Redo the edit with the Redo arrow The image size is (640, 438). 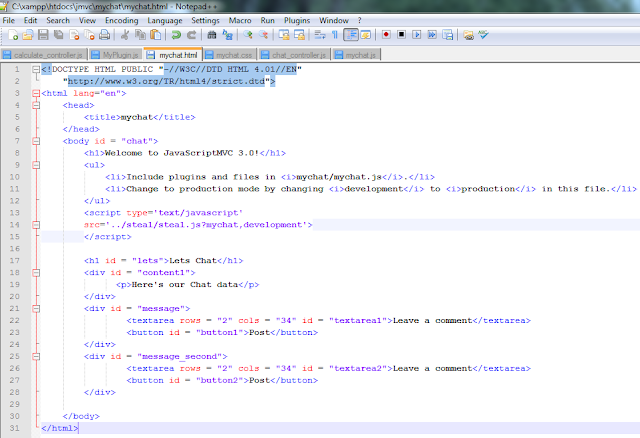(191, 35)
